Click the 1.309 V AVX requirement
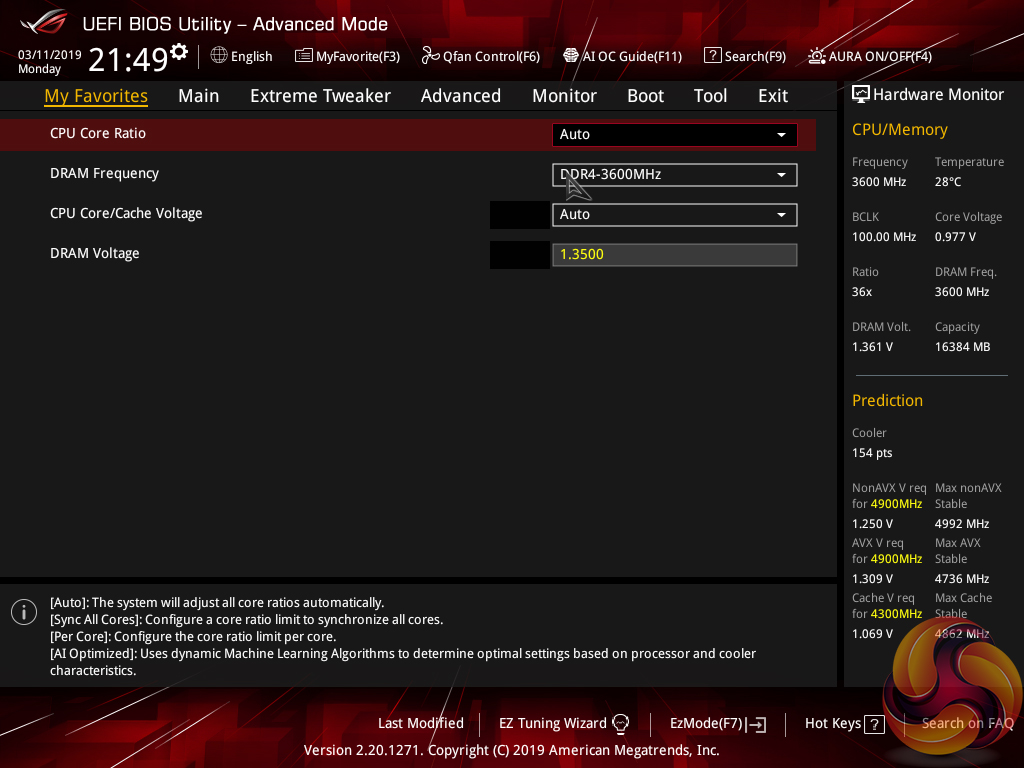Image resolution: width=1024 pixels, height=768 pixels. coord(872,579)
